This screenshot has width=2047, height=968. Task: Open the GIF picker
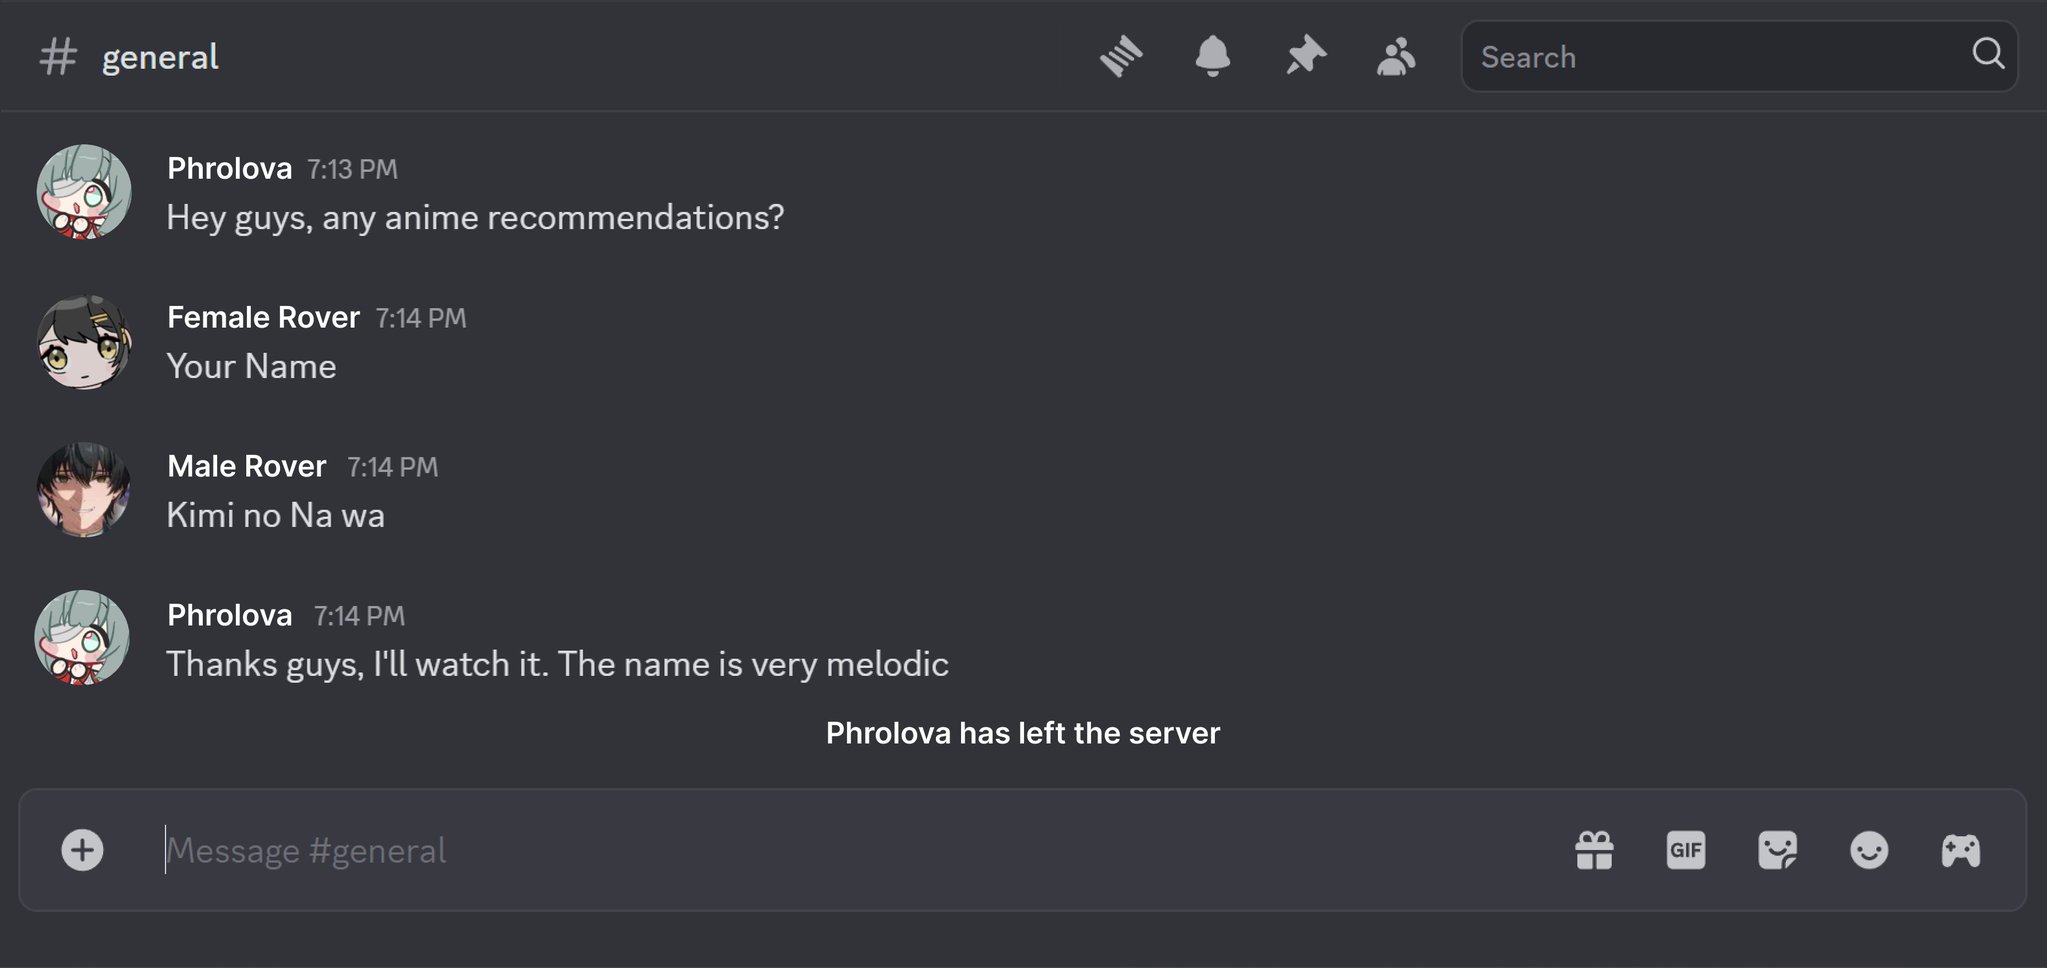[1685, 851]
